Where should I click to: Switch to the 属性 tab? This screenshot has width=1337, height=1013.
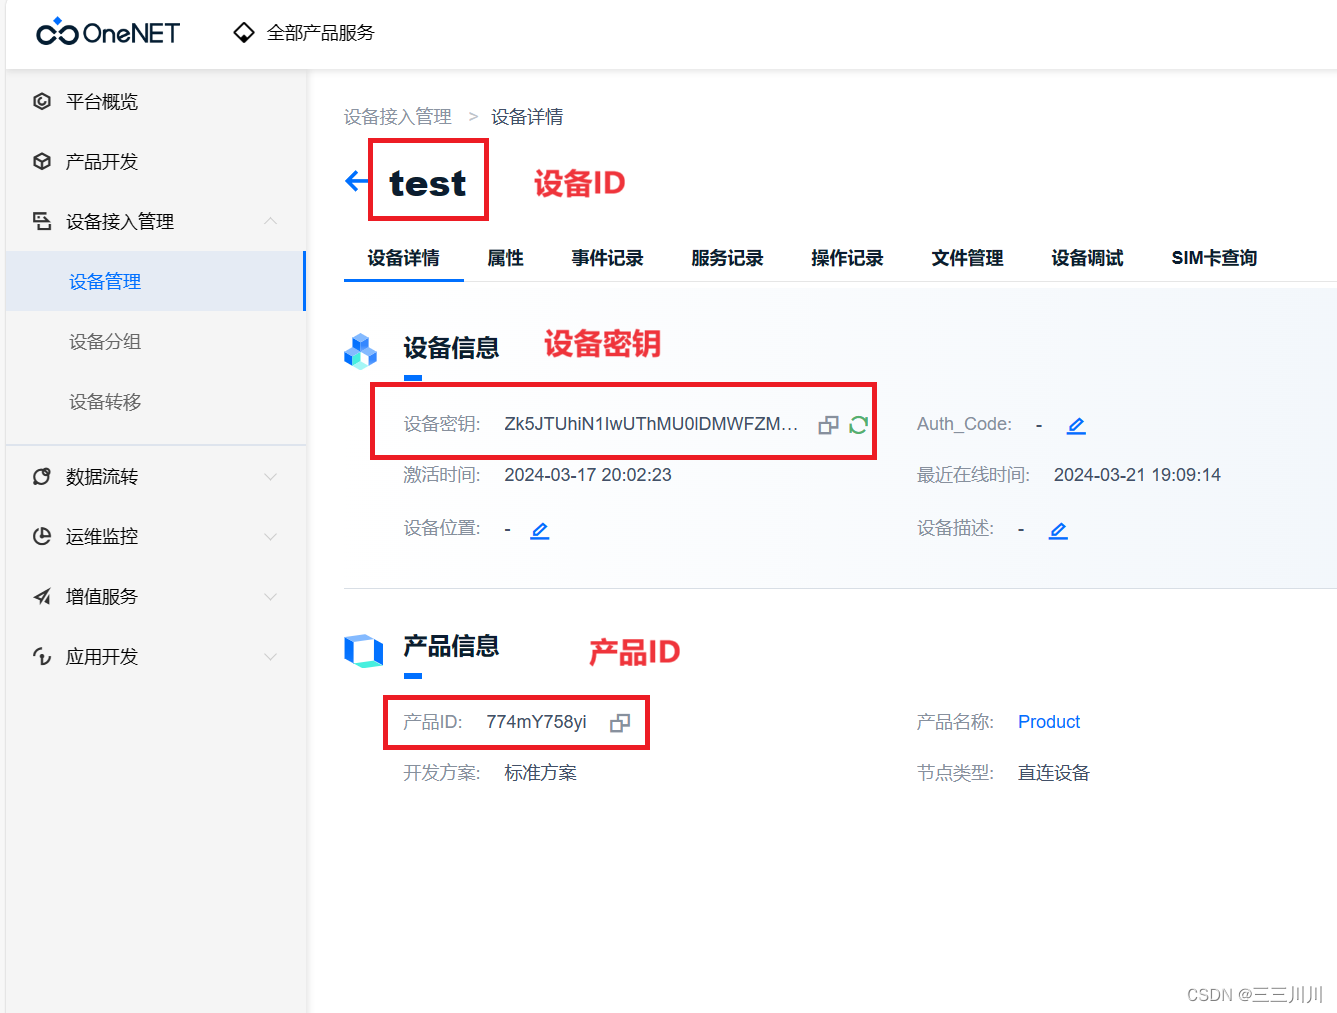tap(505, 257)
